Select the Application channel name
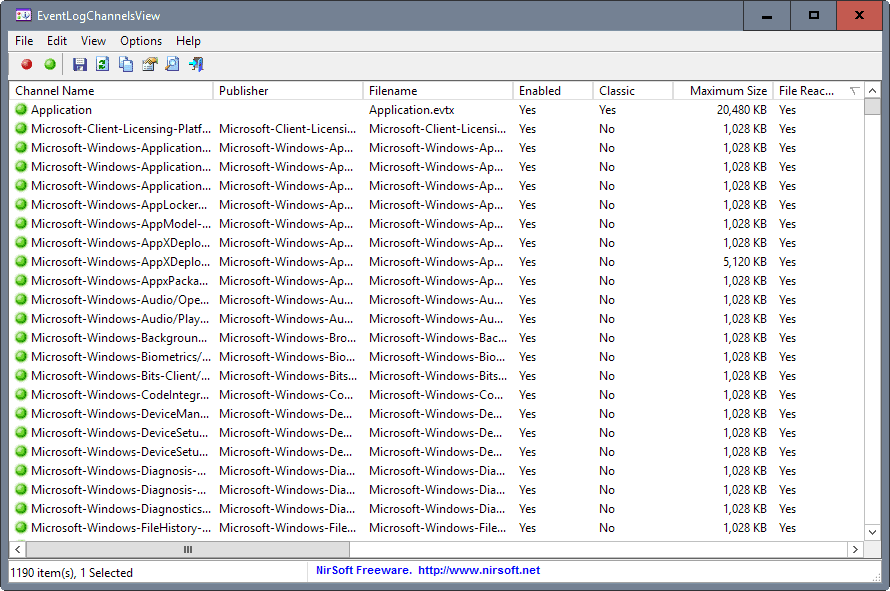890x591 pixels. [x=61, y=110]
